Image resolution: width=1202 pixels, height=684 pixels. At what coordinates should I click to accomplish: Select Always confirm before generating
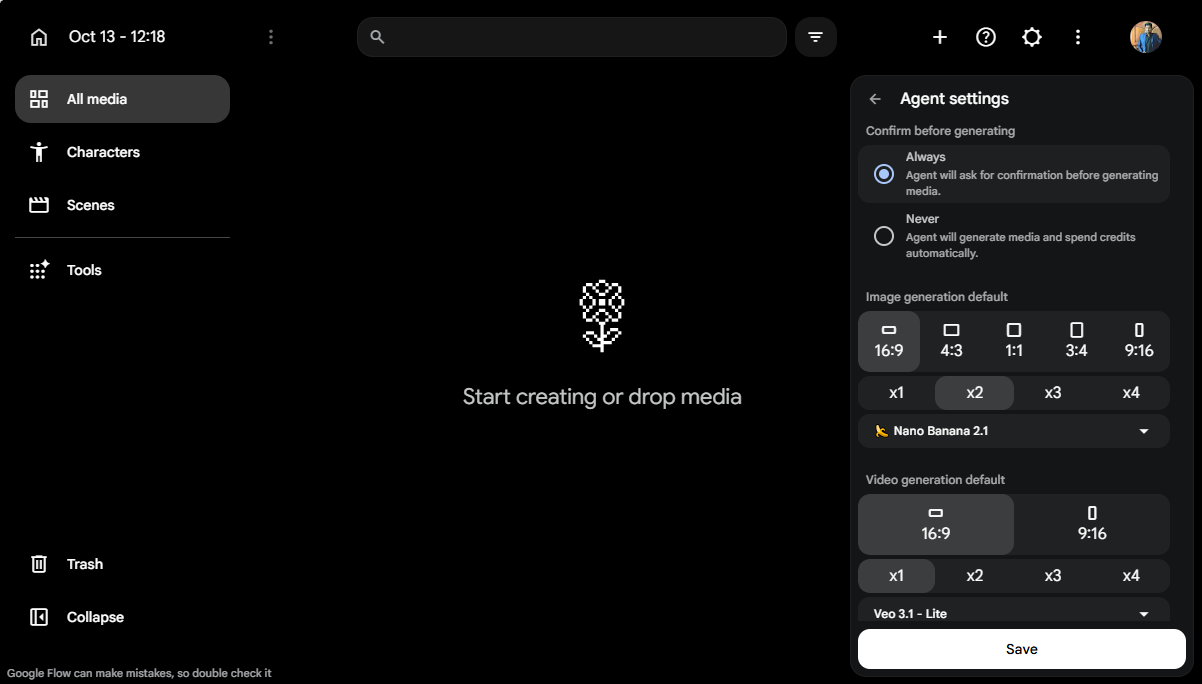pyautogui.click(x=1014, y=174)
